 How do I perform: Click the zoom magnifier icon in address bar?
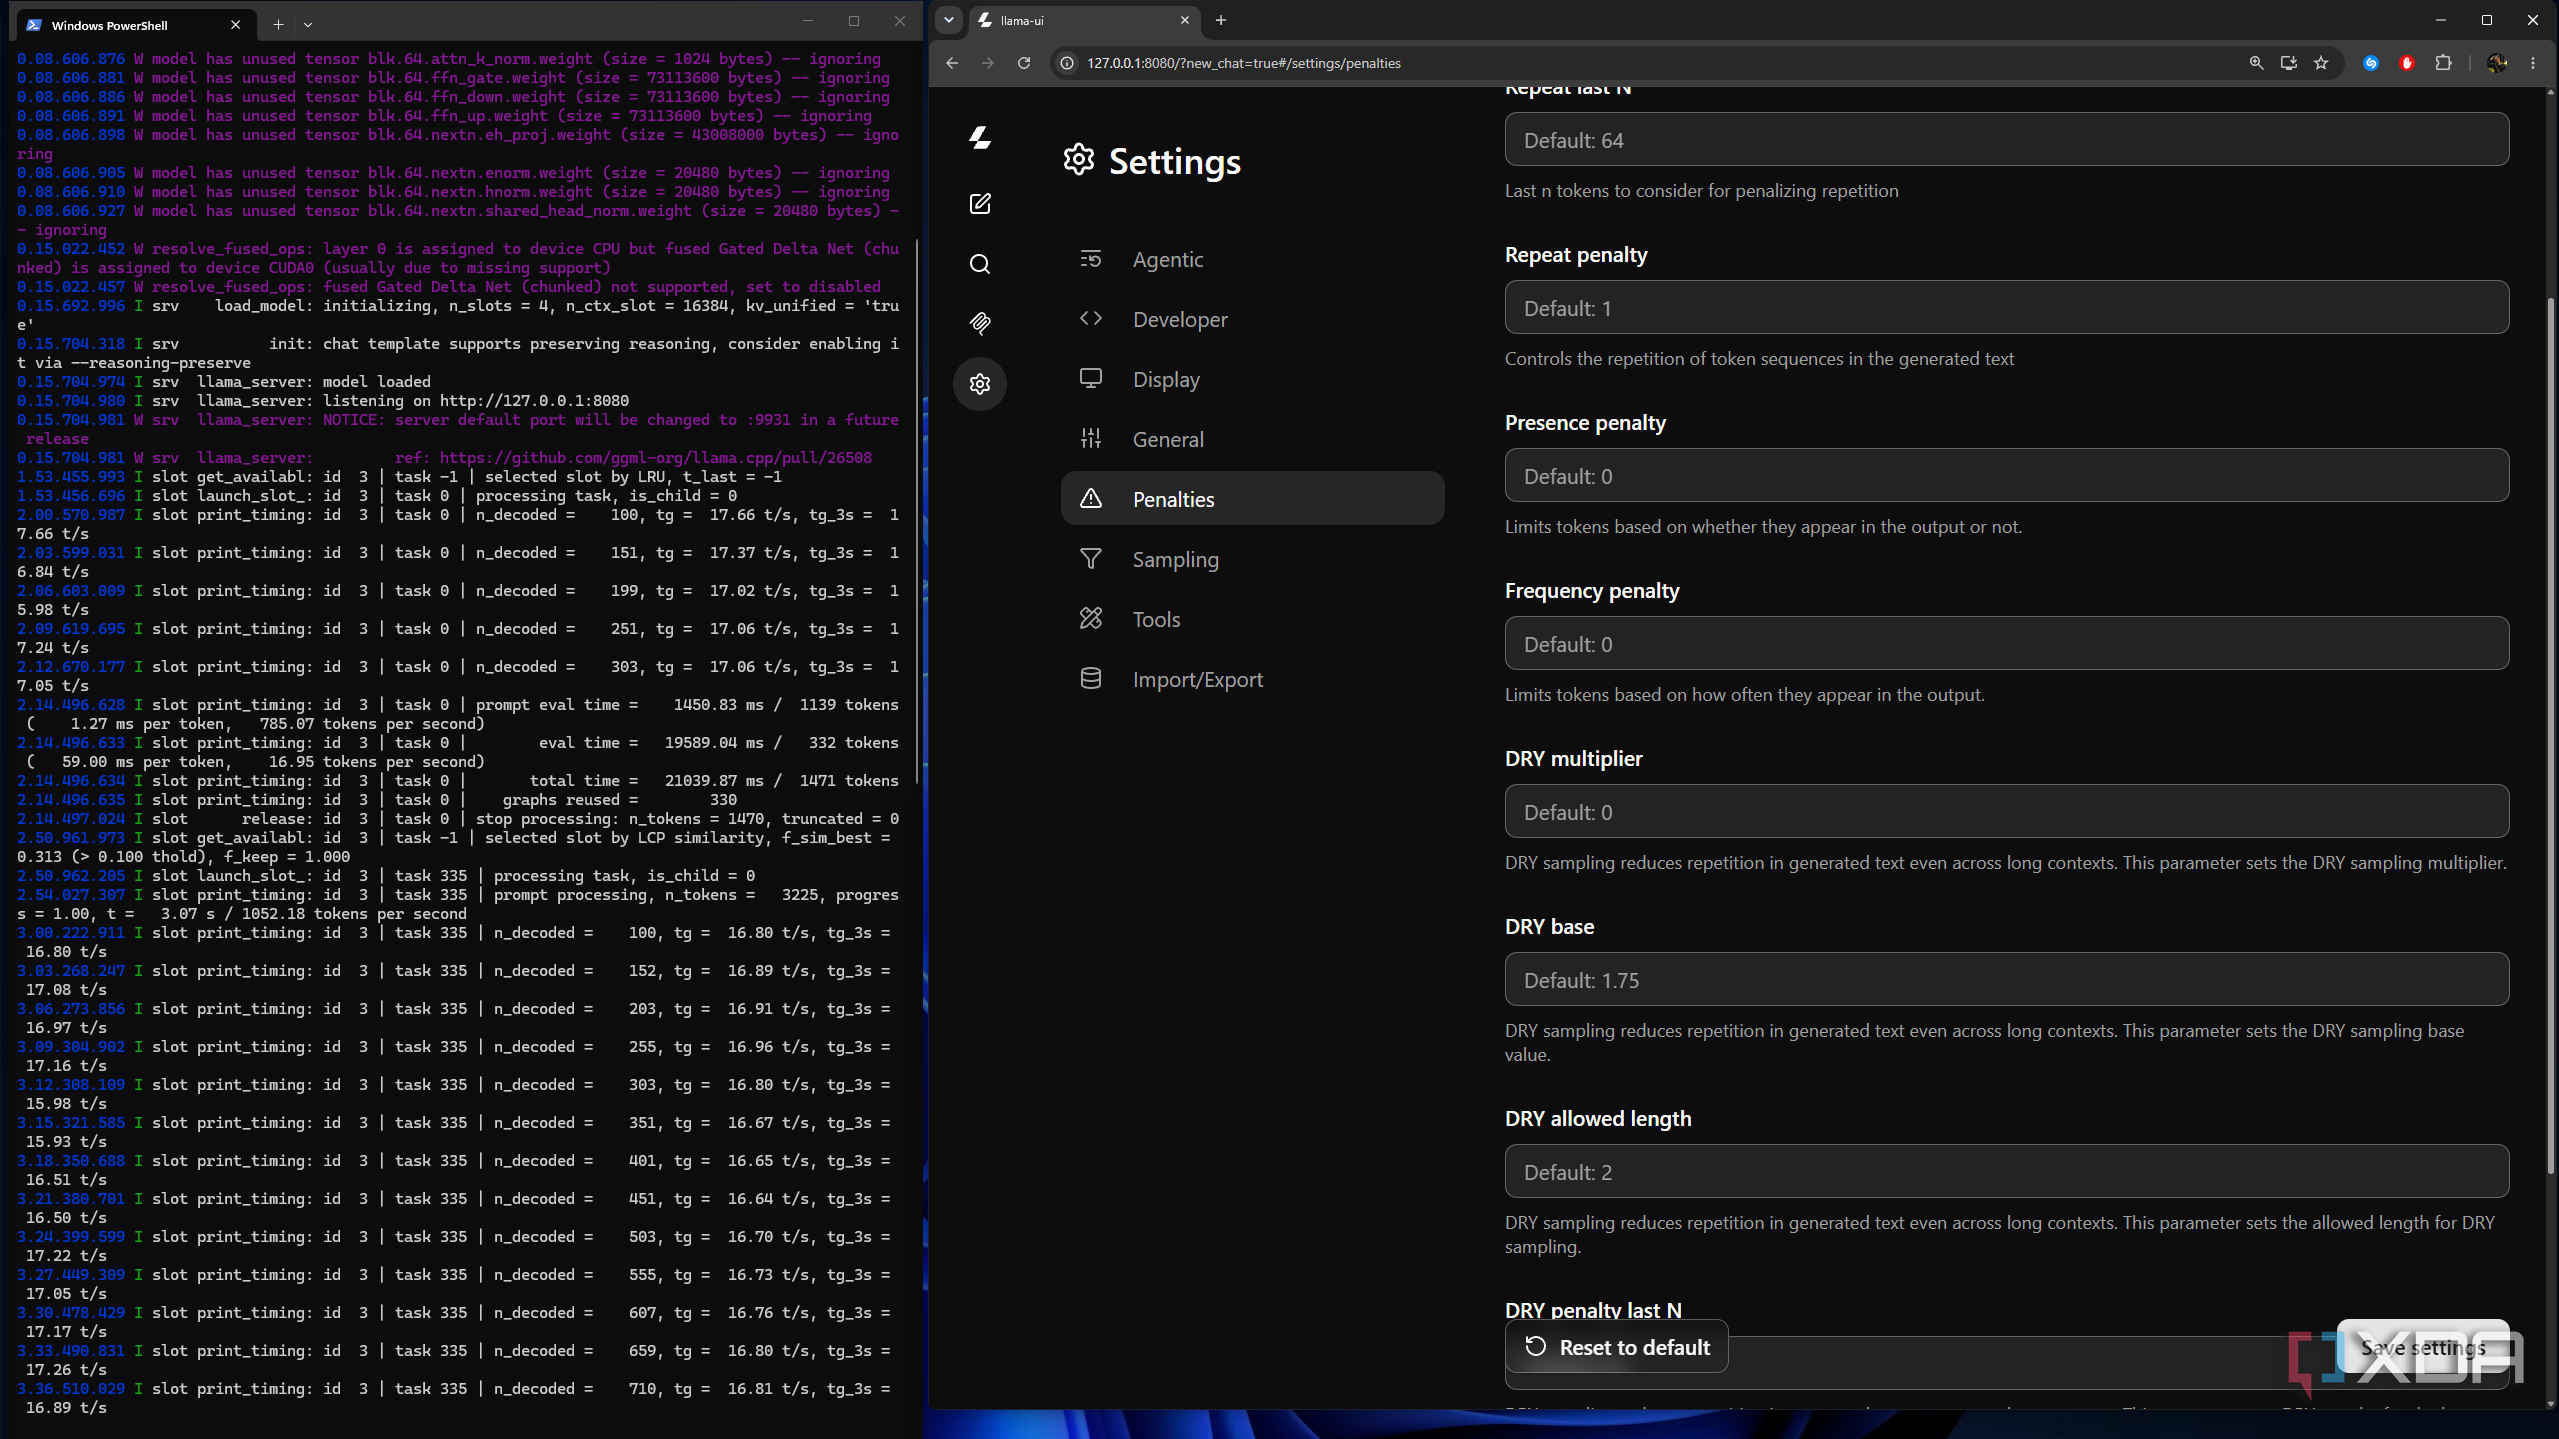(2256, 63)
